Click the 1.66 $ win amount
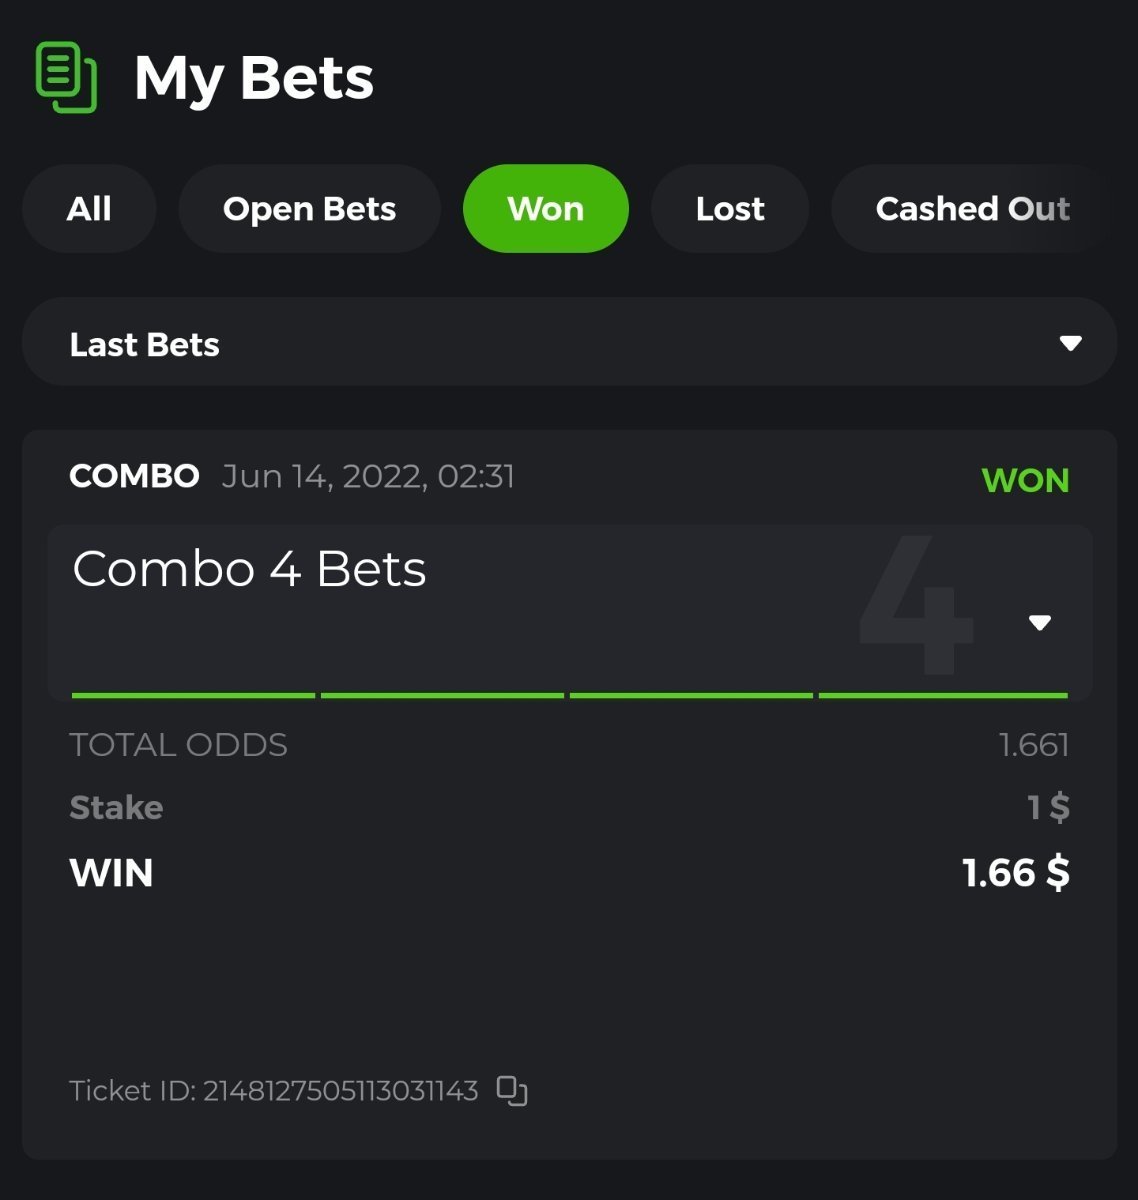1138x1200 pixels. point(1016,873)
